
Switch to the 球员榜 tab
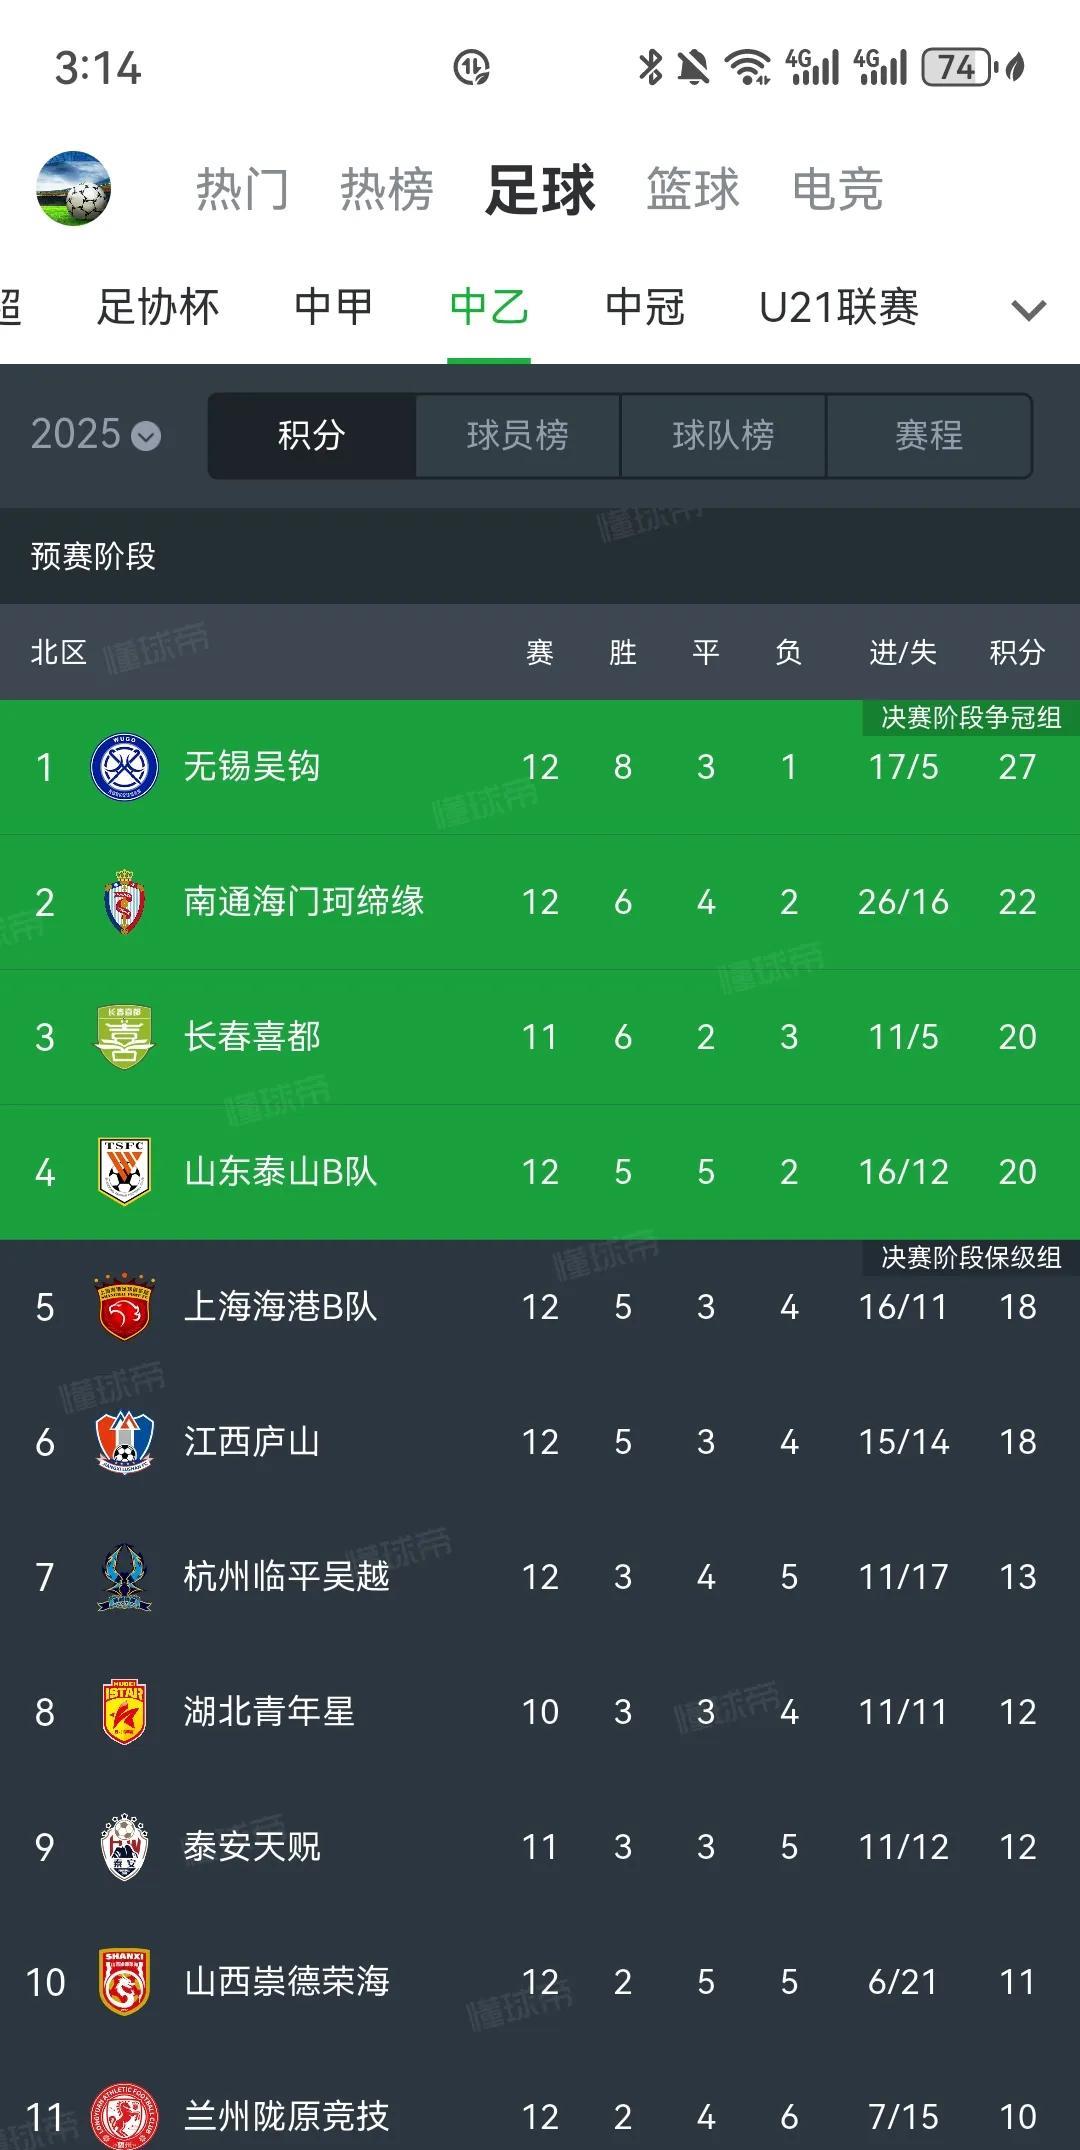coord(517,435)
